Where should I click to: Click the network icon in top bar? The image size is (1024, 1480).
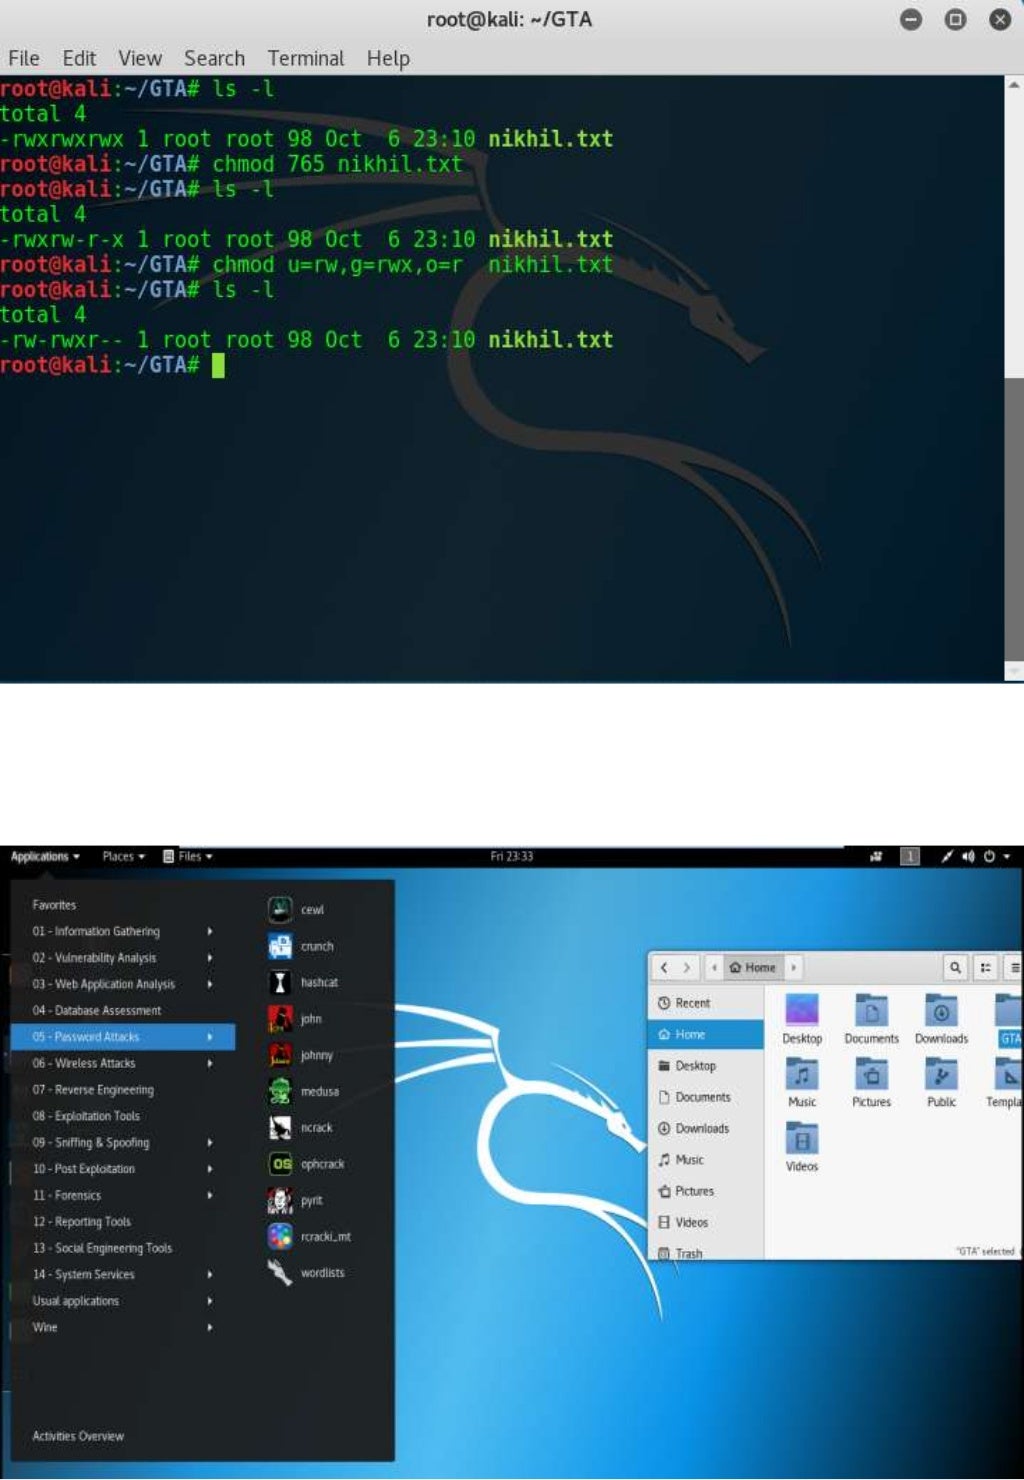[946, 856]
